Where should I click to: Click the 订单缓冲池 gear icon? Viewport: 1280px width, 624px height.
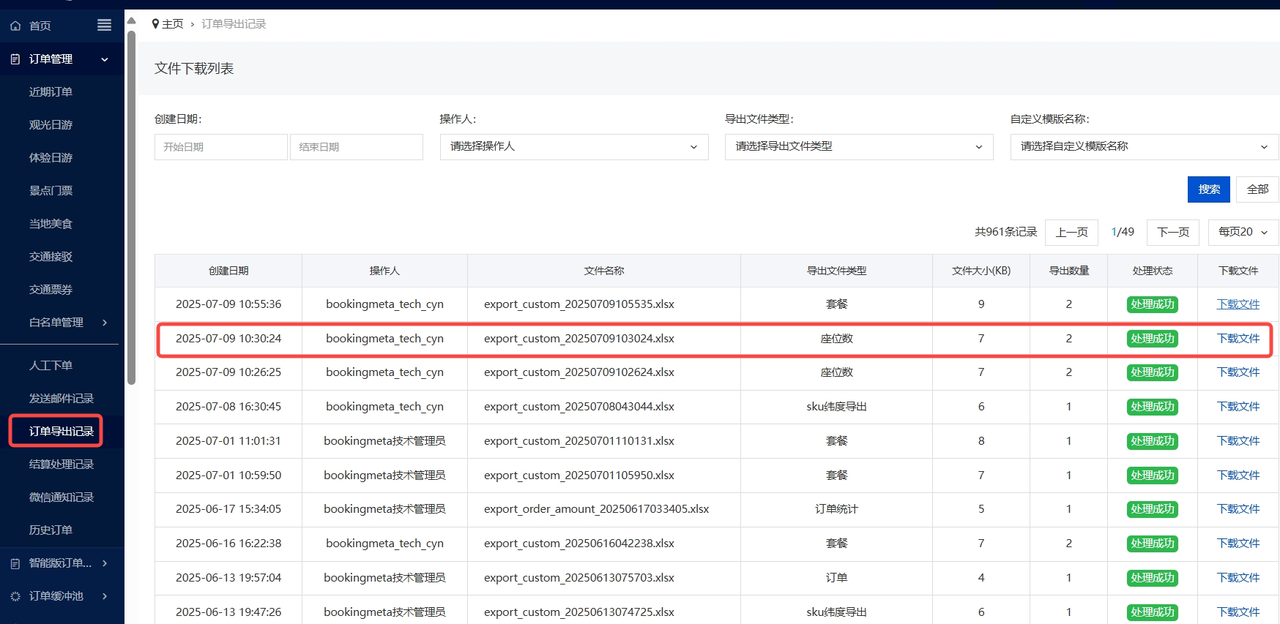[x=15, y=596]
